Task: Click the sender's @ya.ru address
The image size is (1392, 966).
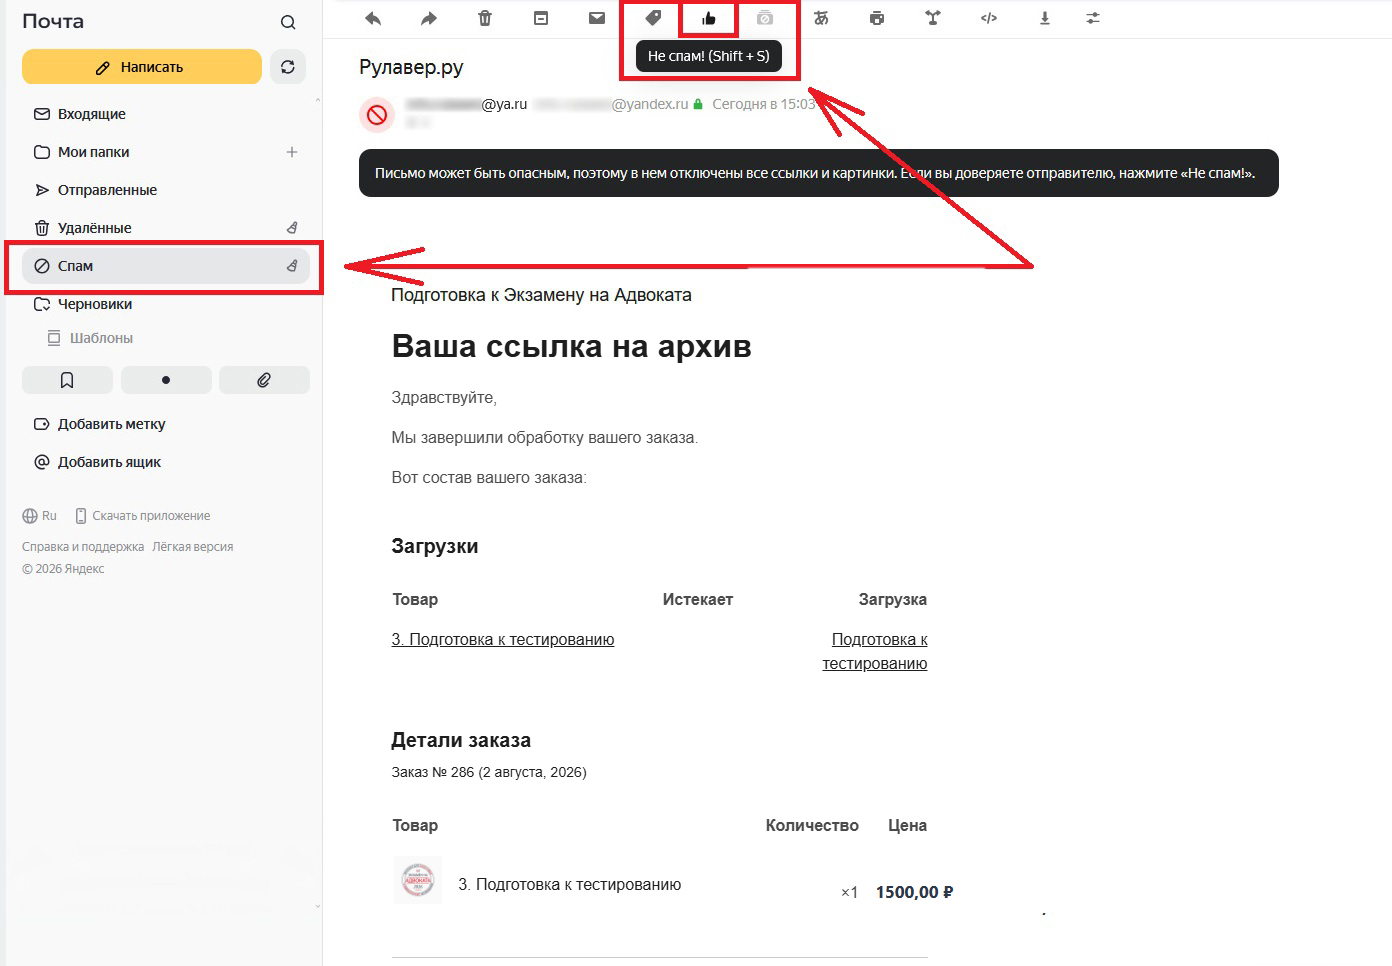Action: click(466, 104)
